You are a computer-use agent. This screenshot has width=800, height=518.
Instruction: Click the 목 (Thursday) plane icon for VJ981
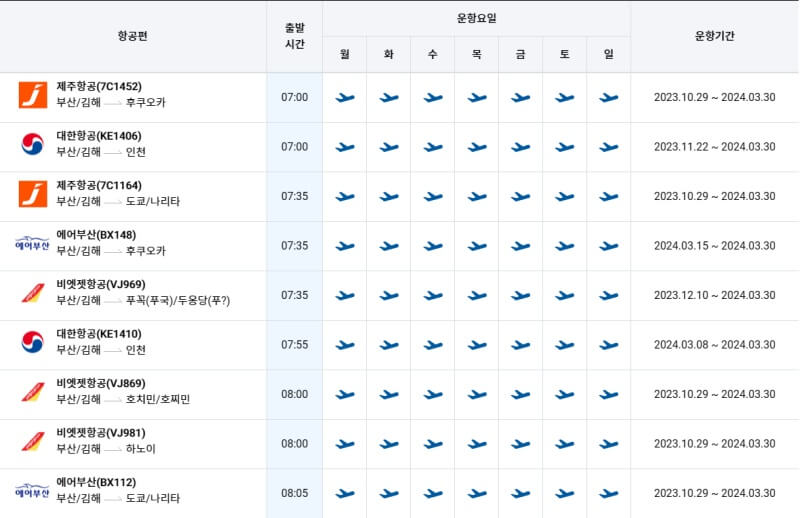[x=477, y=444]
